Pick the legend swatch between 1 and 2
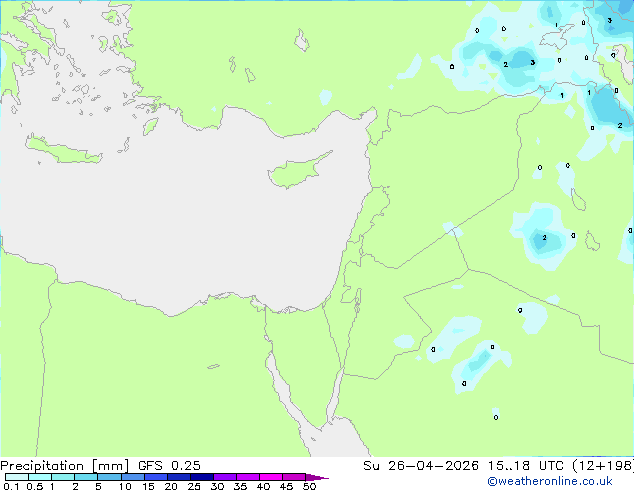 point(63,477)
